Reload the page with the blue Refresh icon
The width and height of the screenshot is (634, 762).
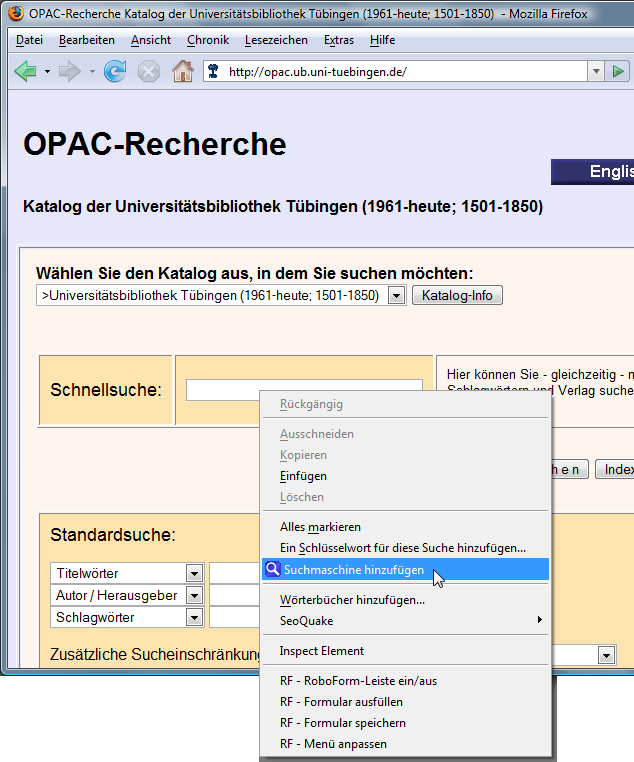(115, 71)
